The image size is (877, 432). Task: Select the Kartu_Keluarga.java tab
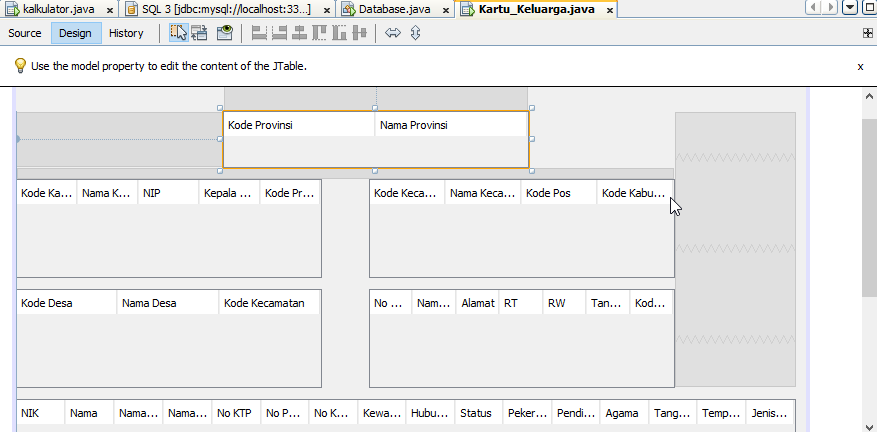click(x=536, y=10)
